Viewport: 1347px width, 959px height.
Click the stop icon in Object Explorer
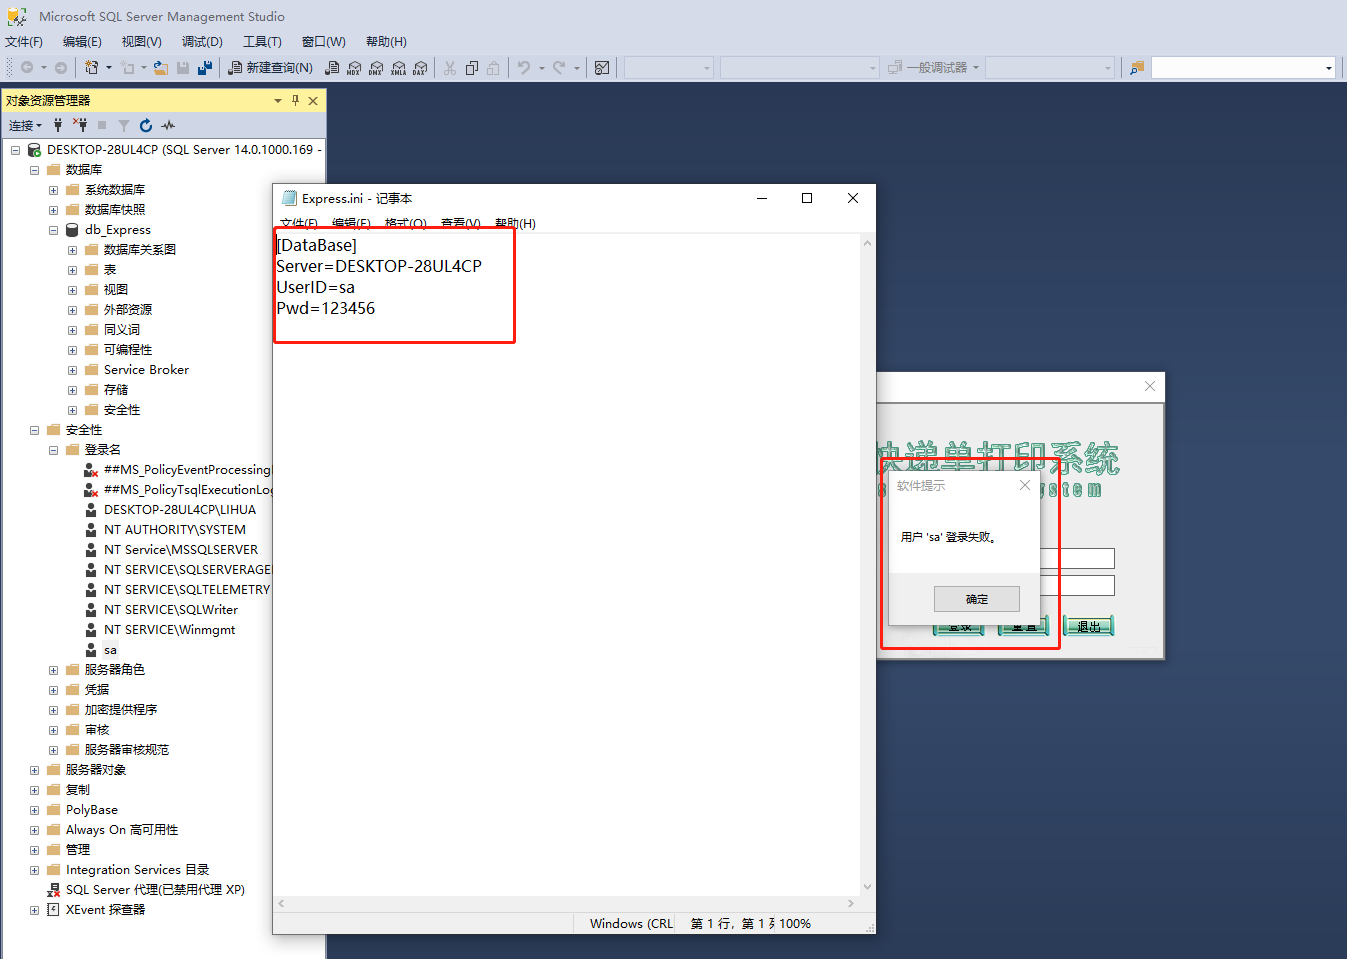tap(102, 125)
